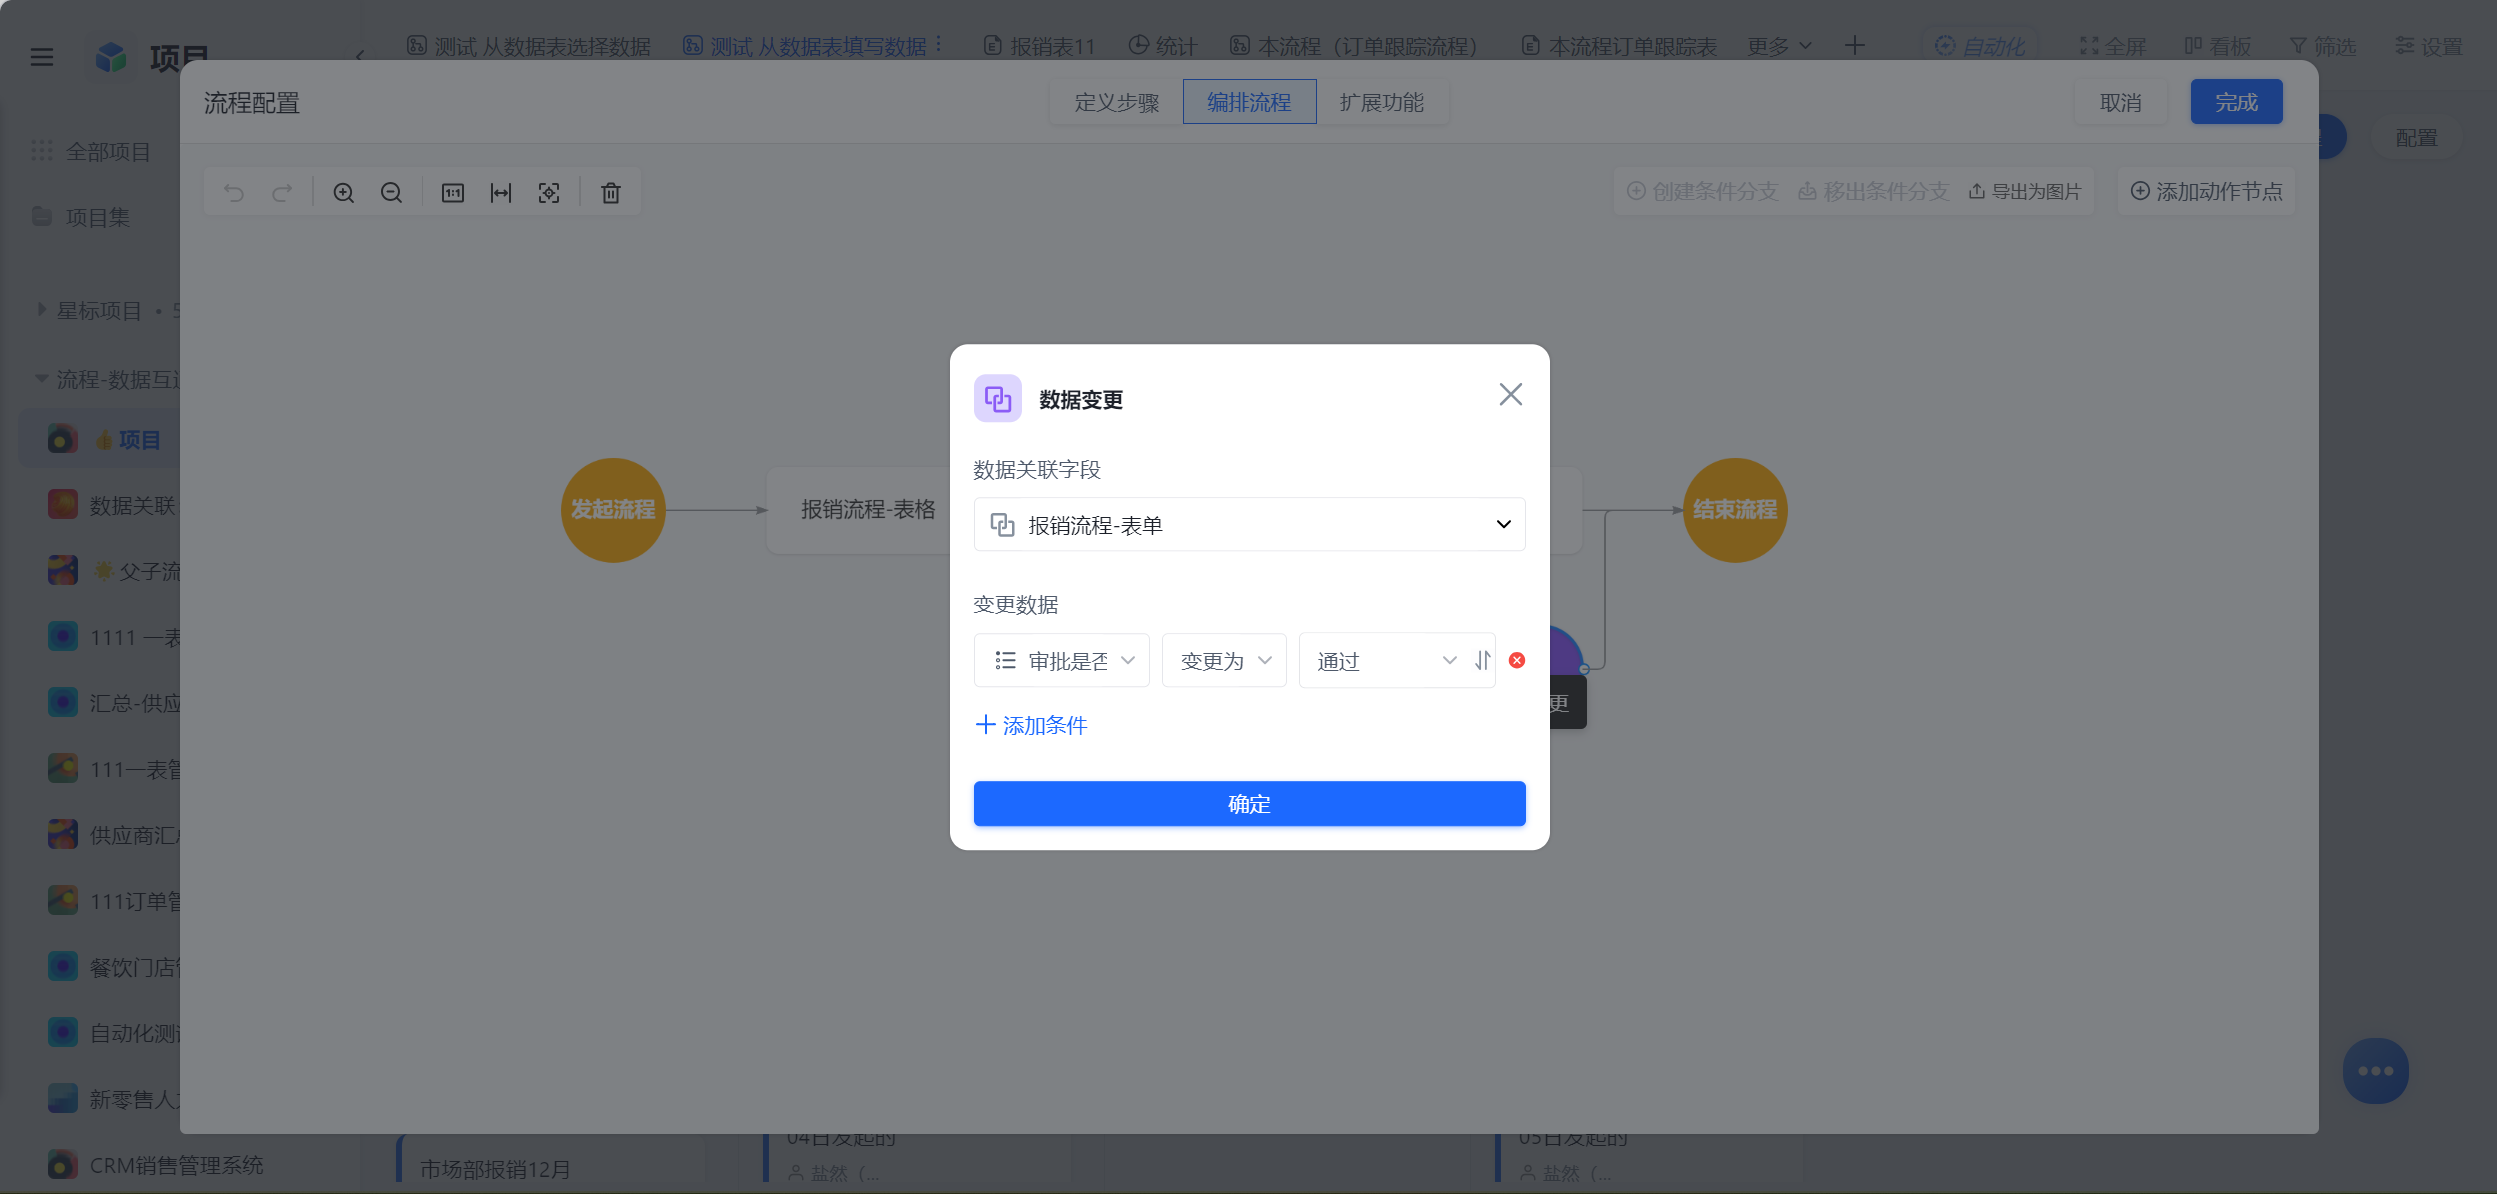Click 自动化 in the top bar
The image size is (2497, 1194).
coord(1980,46)
